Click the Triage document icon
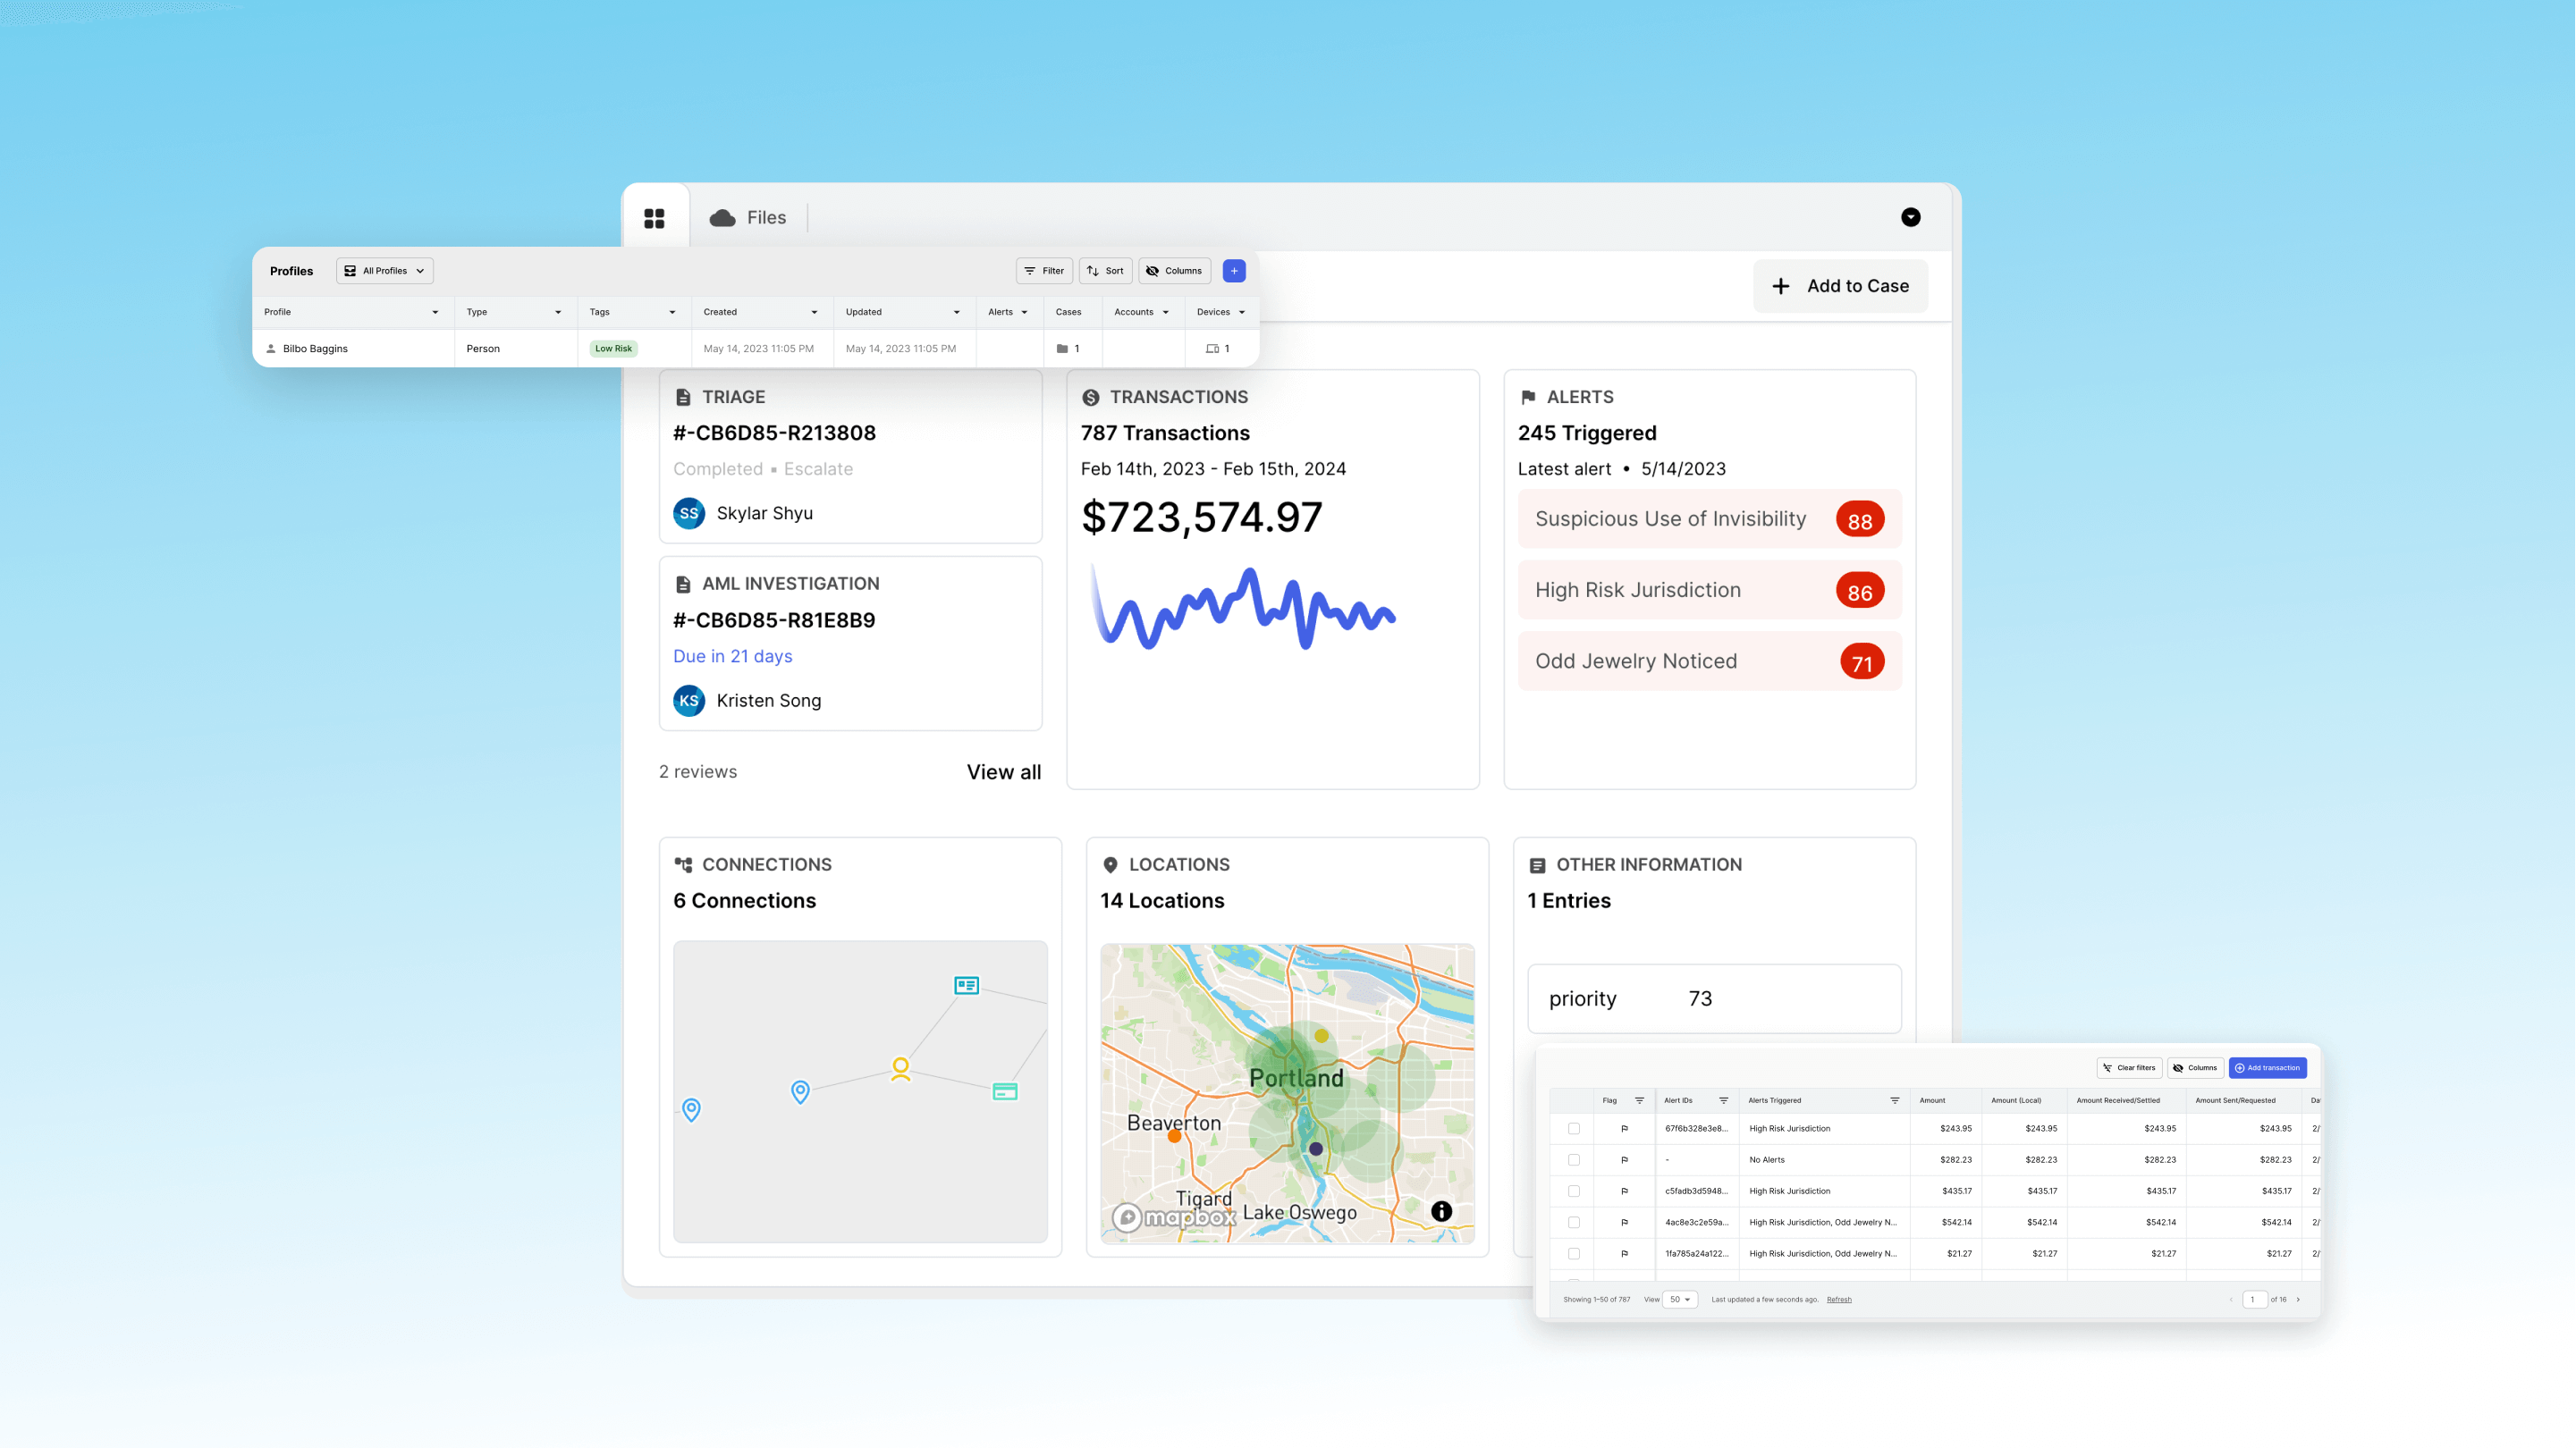 click(x=681, y=396)
